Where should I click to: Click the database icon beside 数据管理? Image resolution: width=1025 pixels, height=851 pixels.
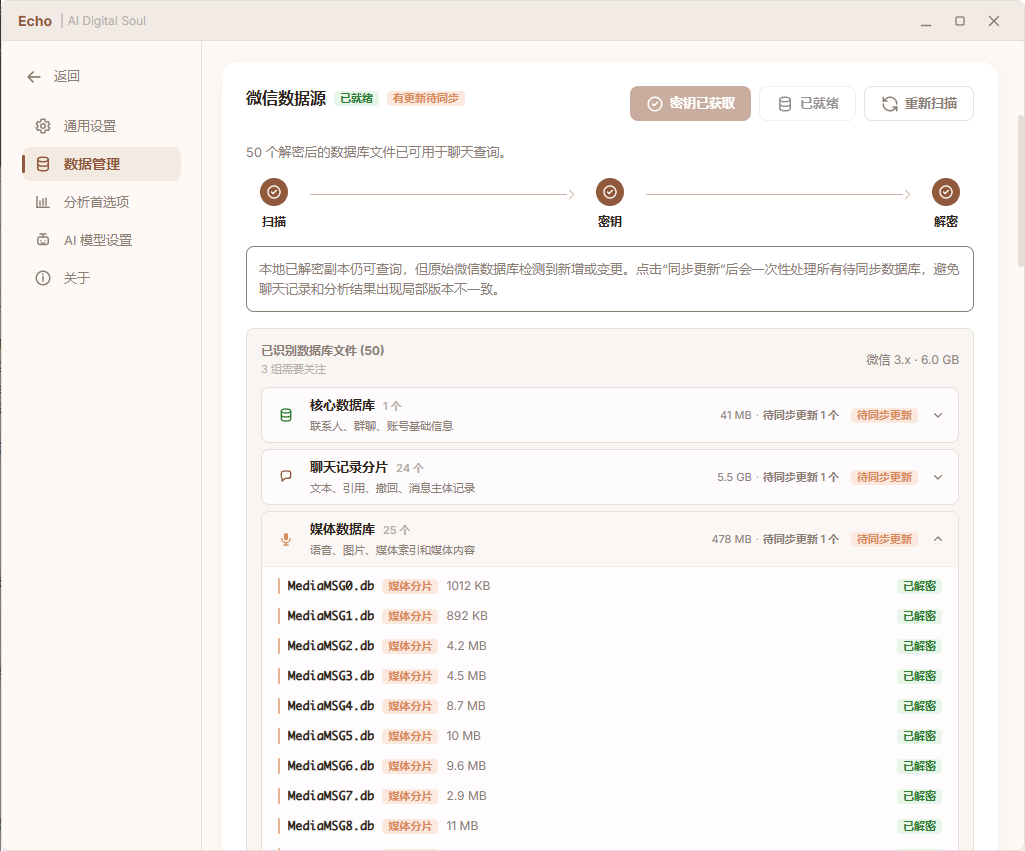pyautogui.click(x=42, y=164)
